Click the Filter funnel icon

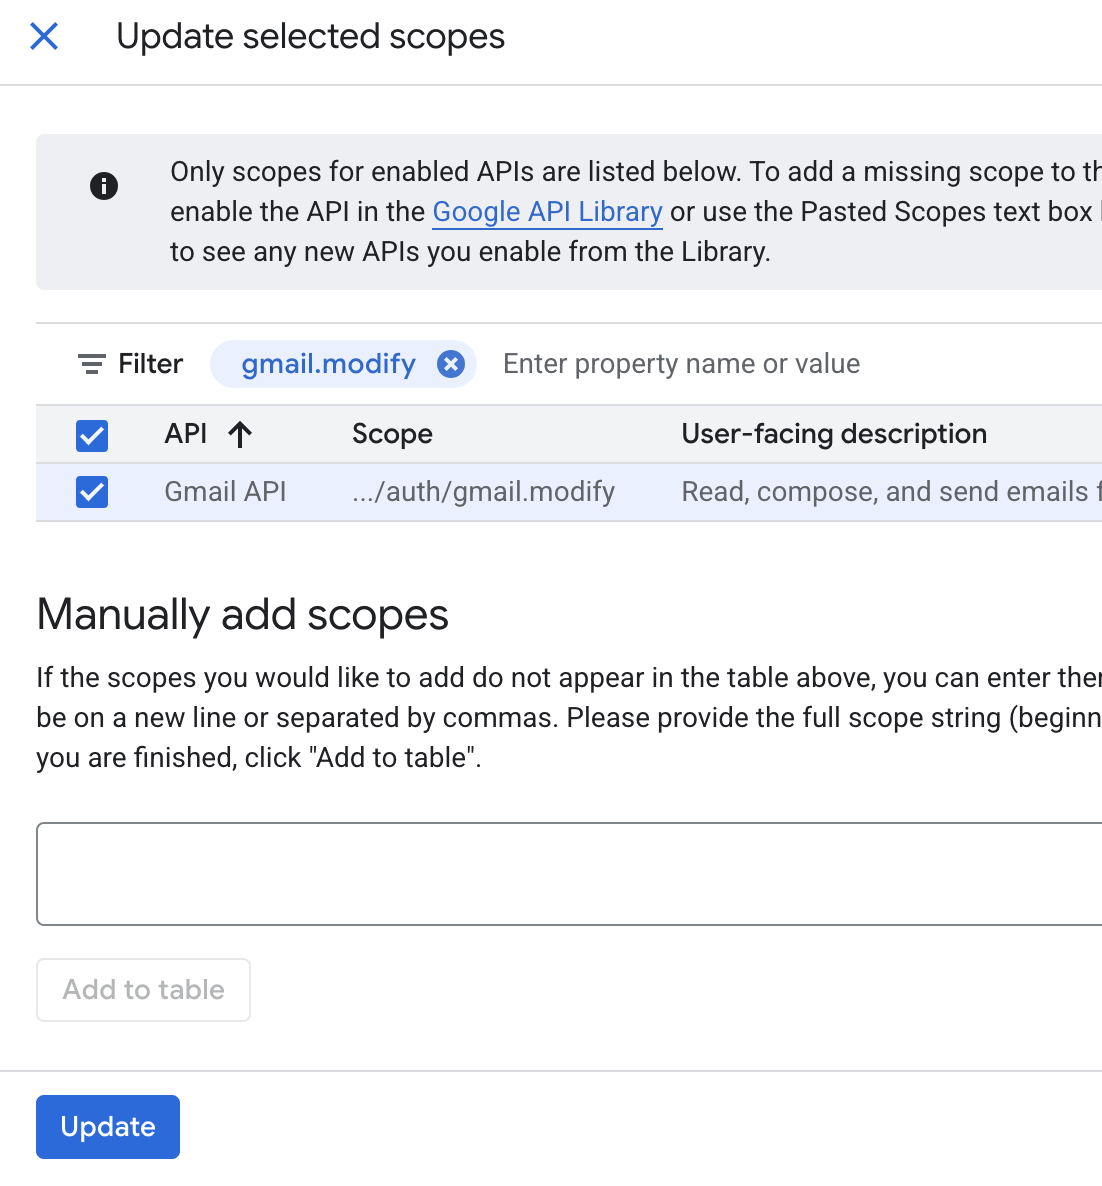(x=91, y=364)
